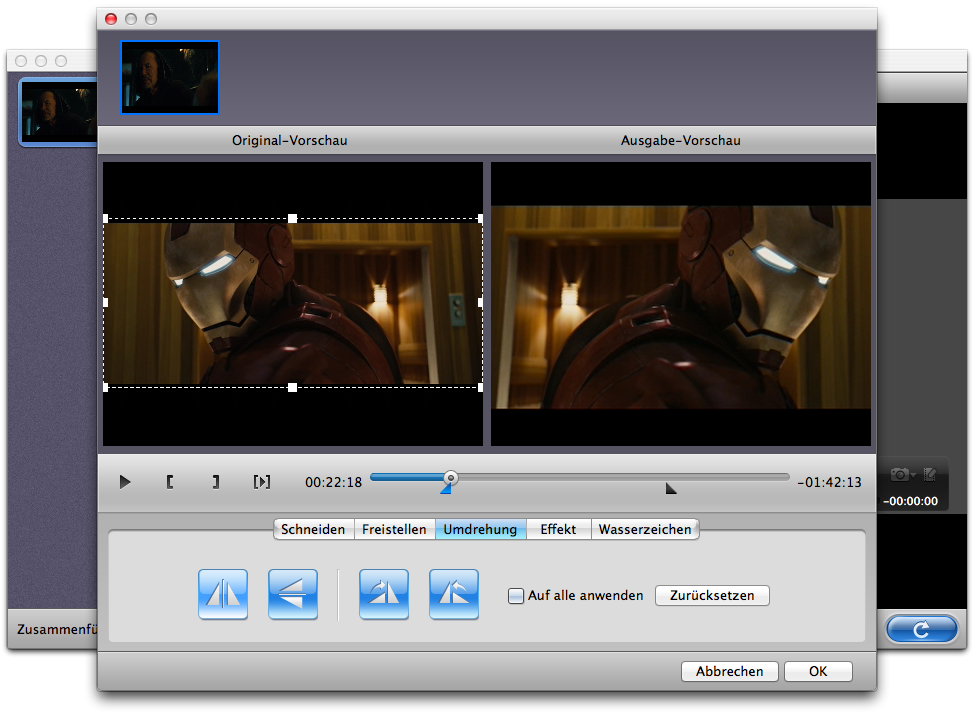Click the round playhead knob on the timeline
The height and width of the screenshot is (715, 974).
click(x=451, y=478)
